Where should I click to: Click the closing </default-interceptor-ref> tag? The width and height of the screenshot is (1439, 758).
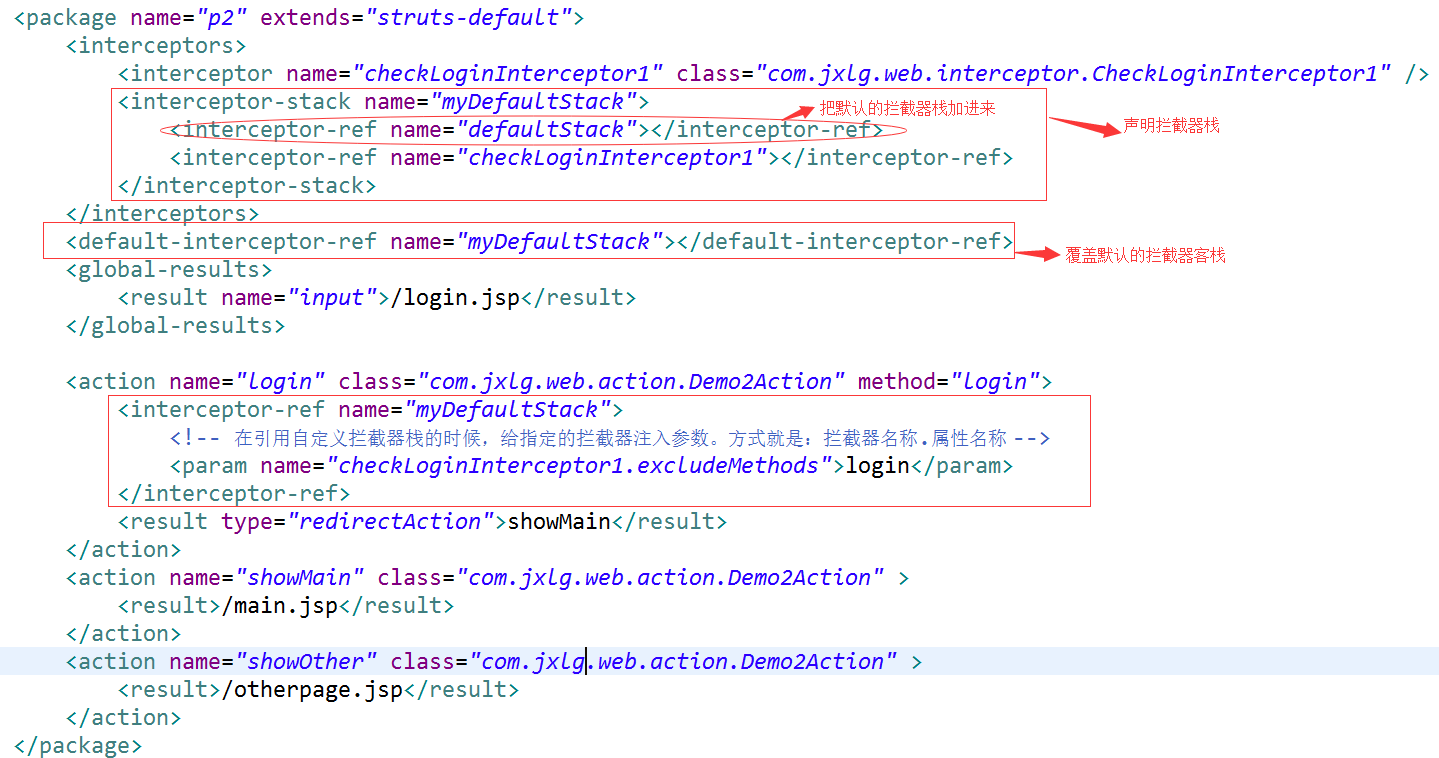(x=846, y=242)
